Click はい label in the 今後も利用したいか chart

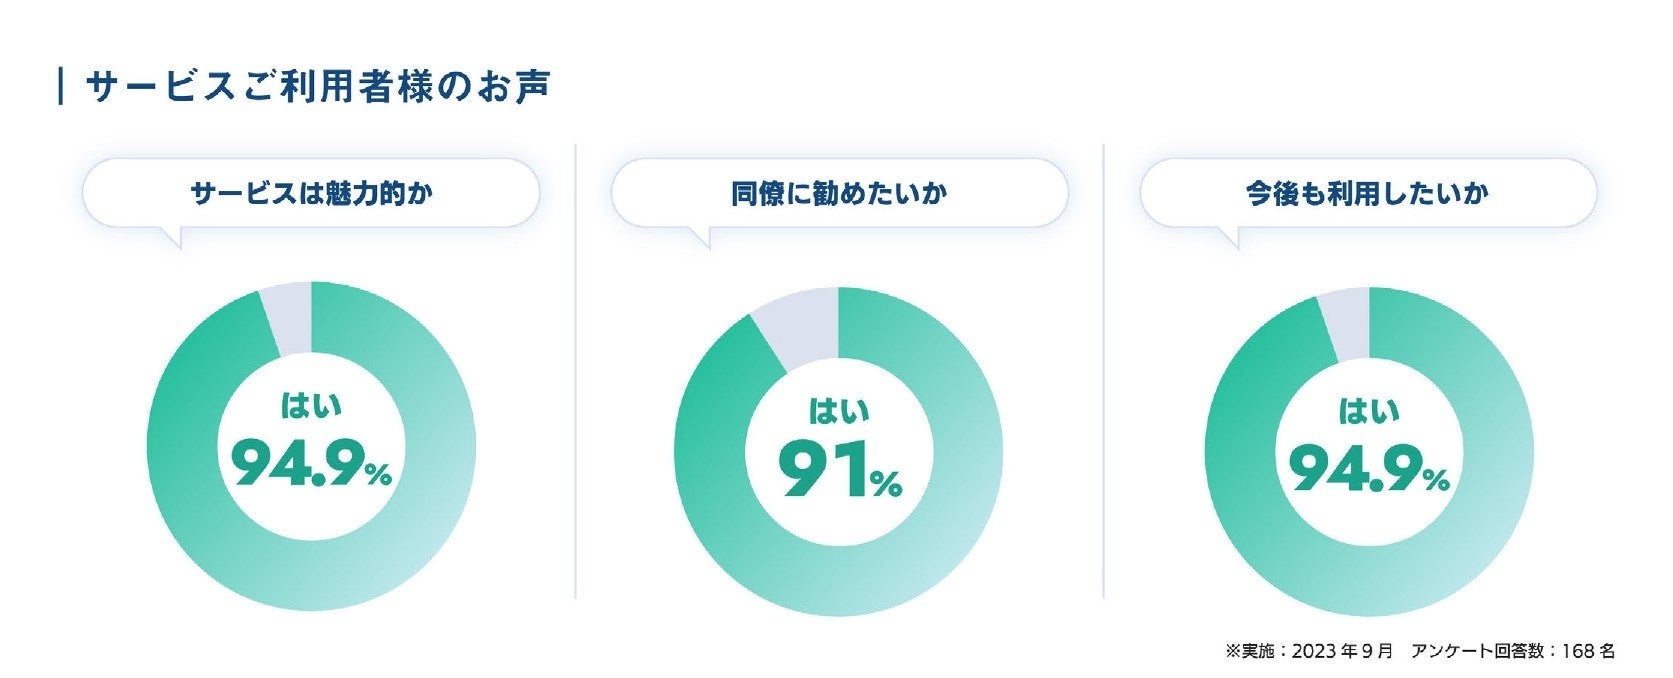tap(1368, 411)
